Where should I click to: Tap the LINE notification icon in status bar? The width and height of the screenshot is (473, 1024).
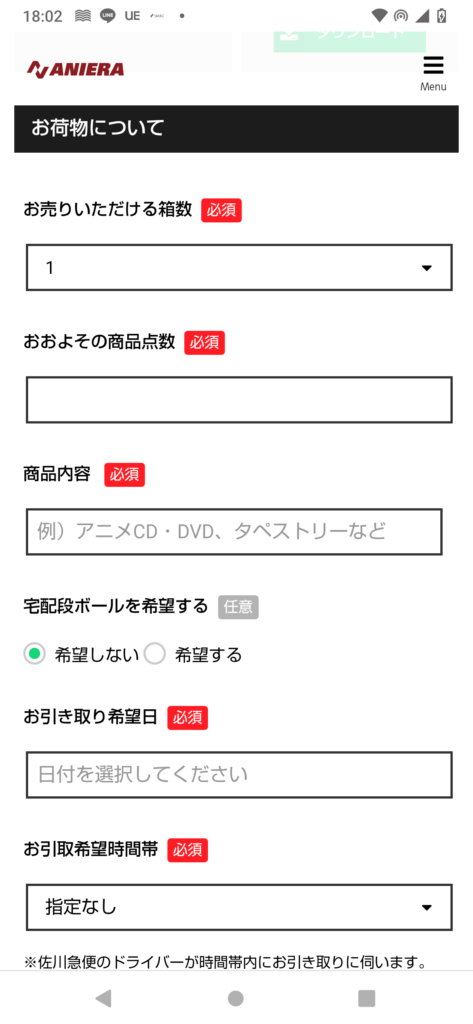(108, 16)
